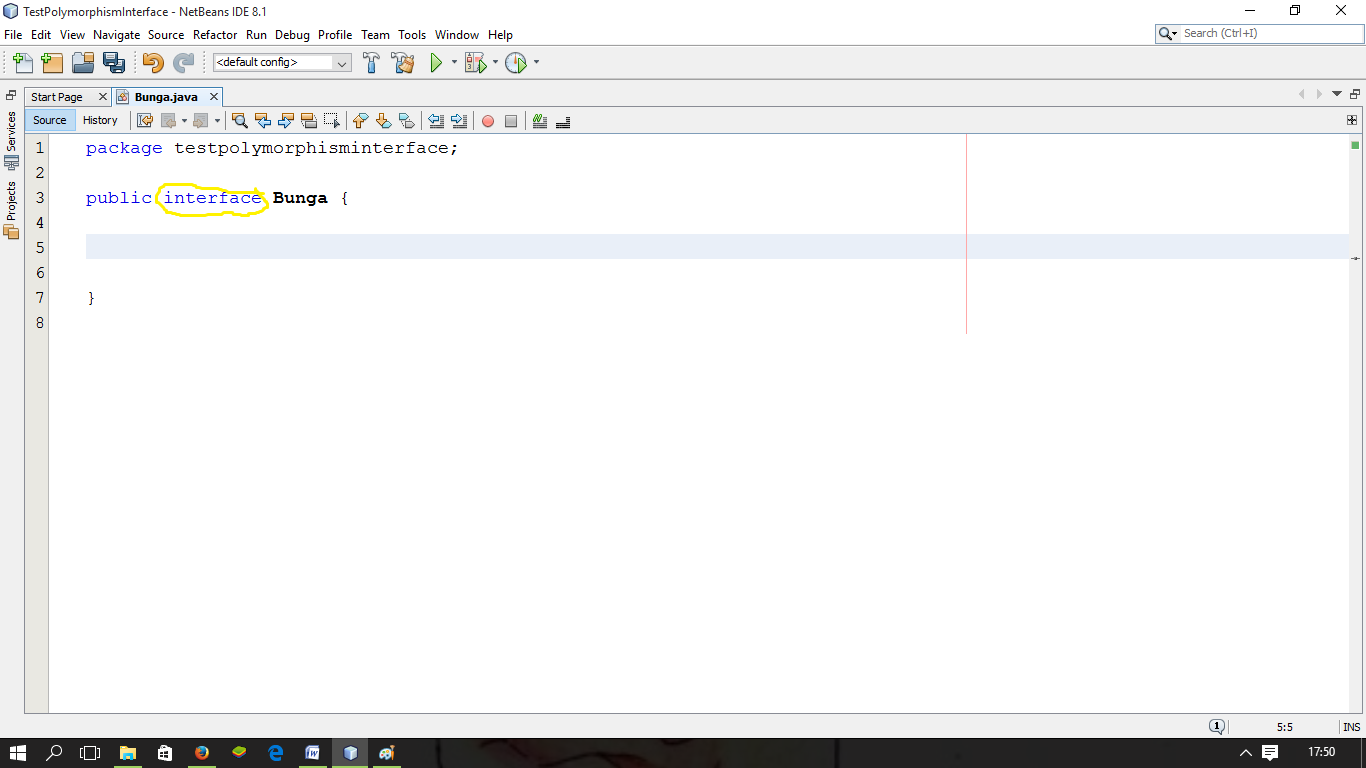
Task: Switch to the Start Page tab
Action: 58,97
